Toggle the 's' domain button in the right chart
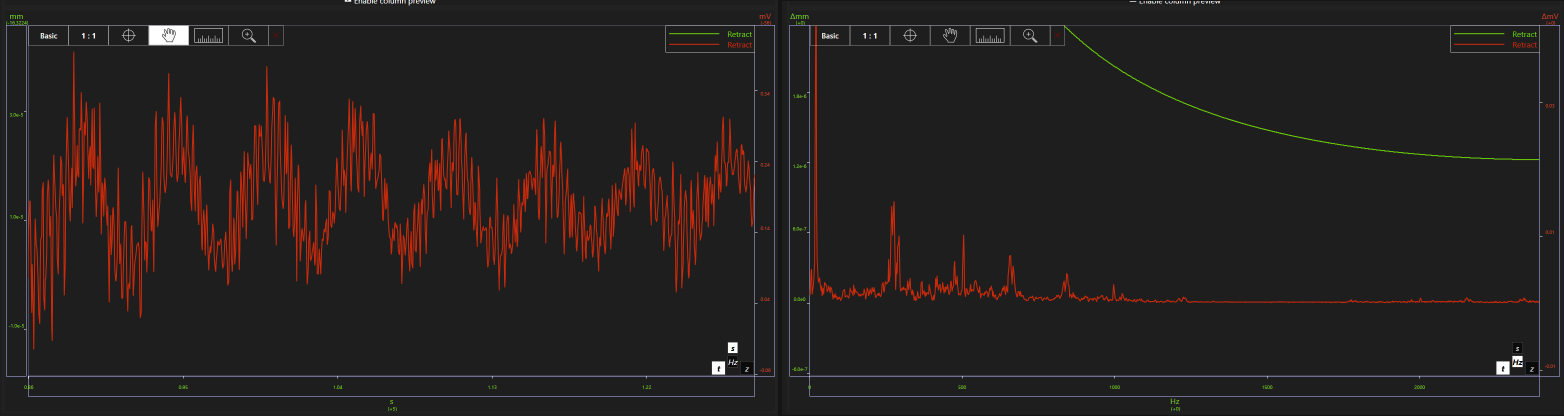Image resolution: width=1564 pixels, height=416 pixels. [x=1517, y=348]
